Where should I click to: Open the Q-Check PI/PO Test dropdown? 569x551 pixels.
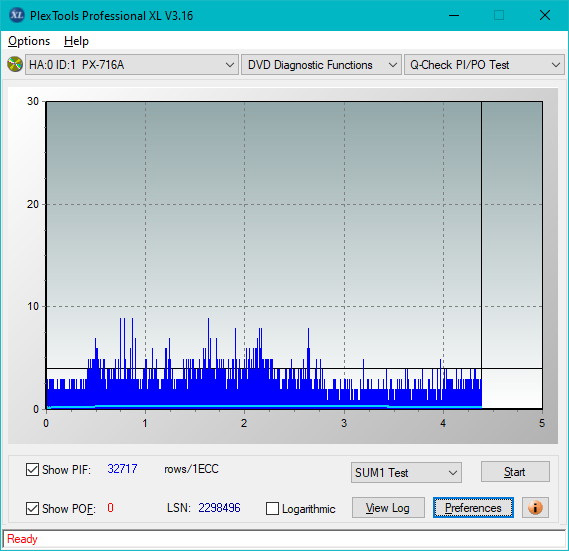pyautogui.click(x=484, y=65)
